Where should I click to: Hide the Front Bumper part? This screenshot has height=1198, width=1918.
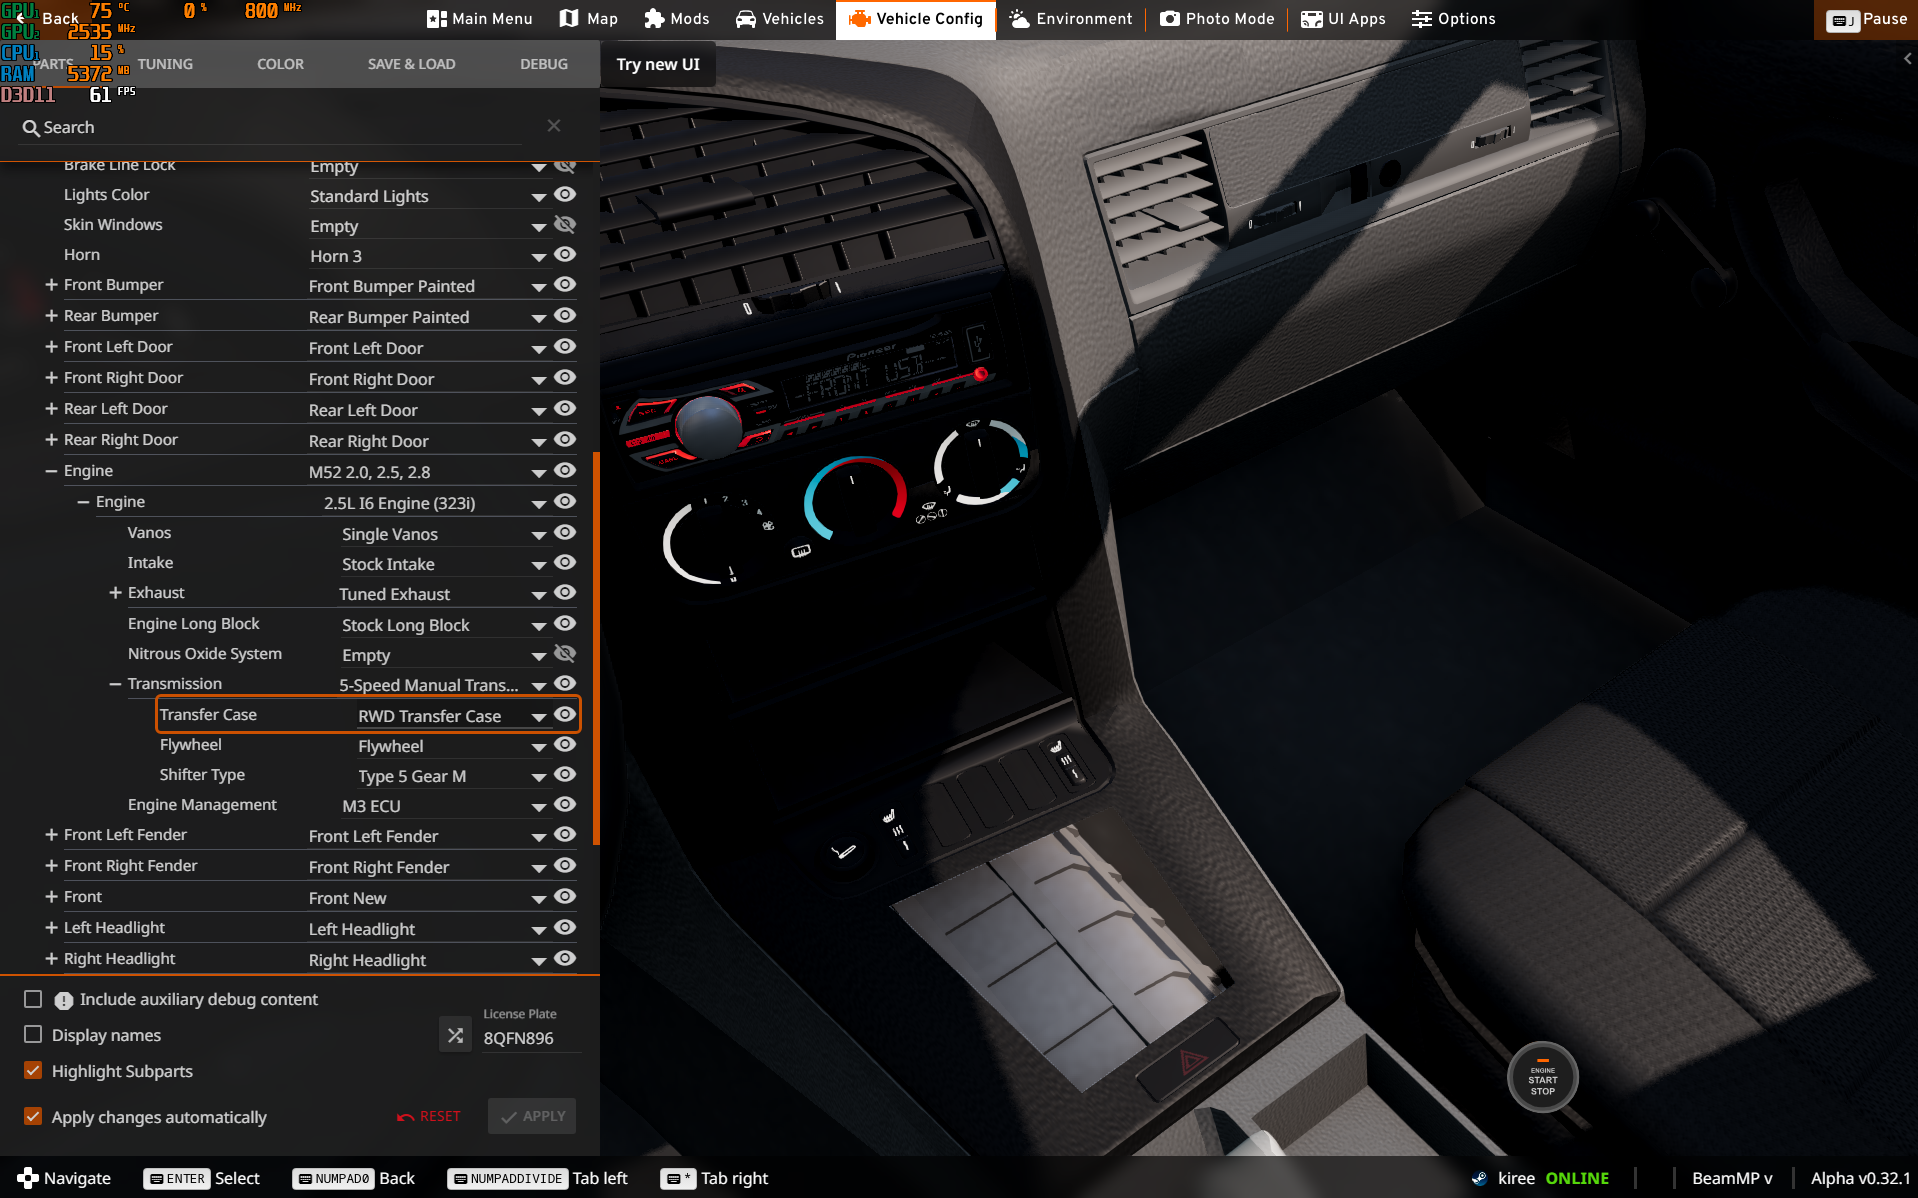click(x=565, y=284)
